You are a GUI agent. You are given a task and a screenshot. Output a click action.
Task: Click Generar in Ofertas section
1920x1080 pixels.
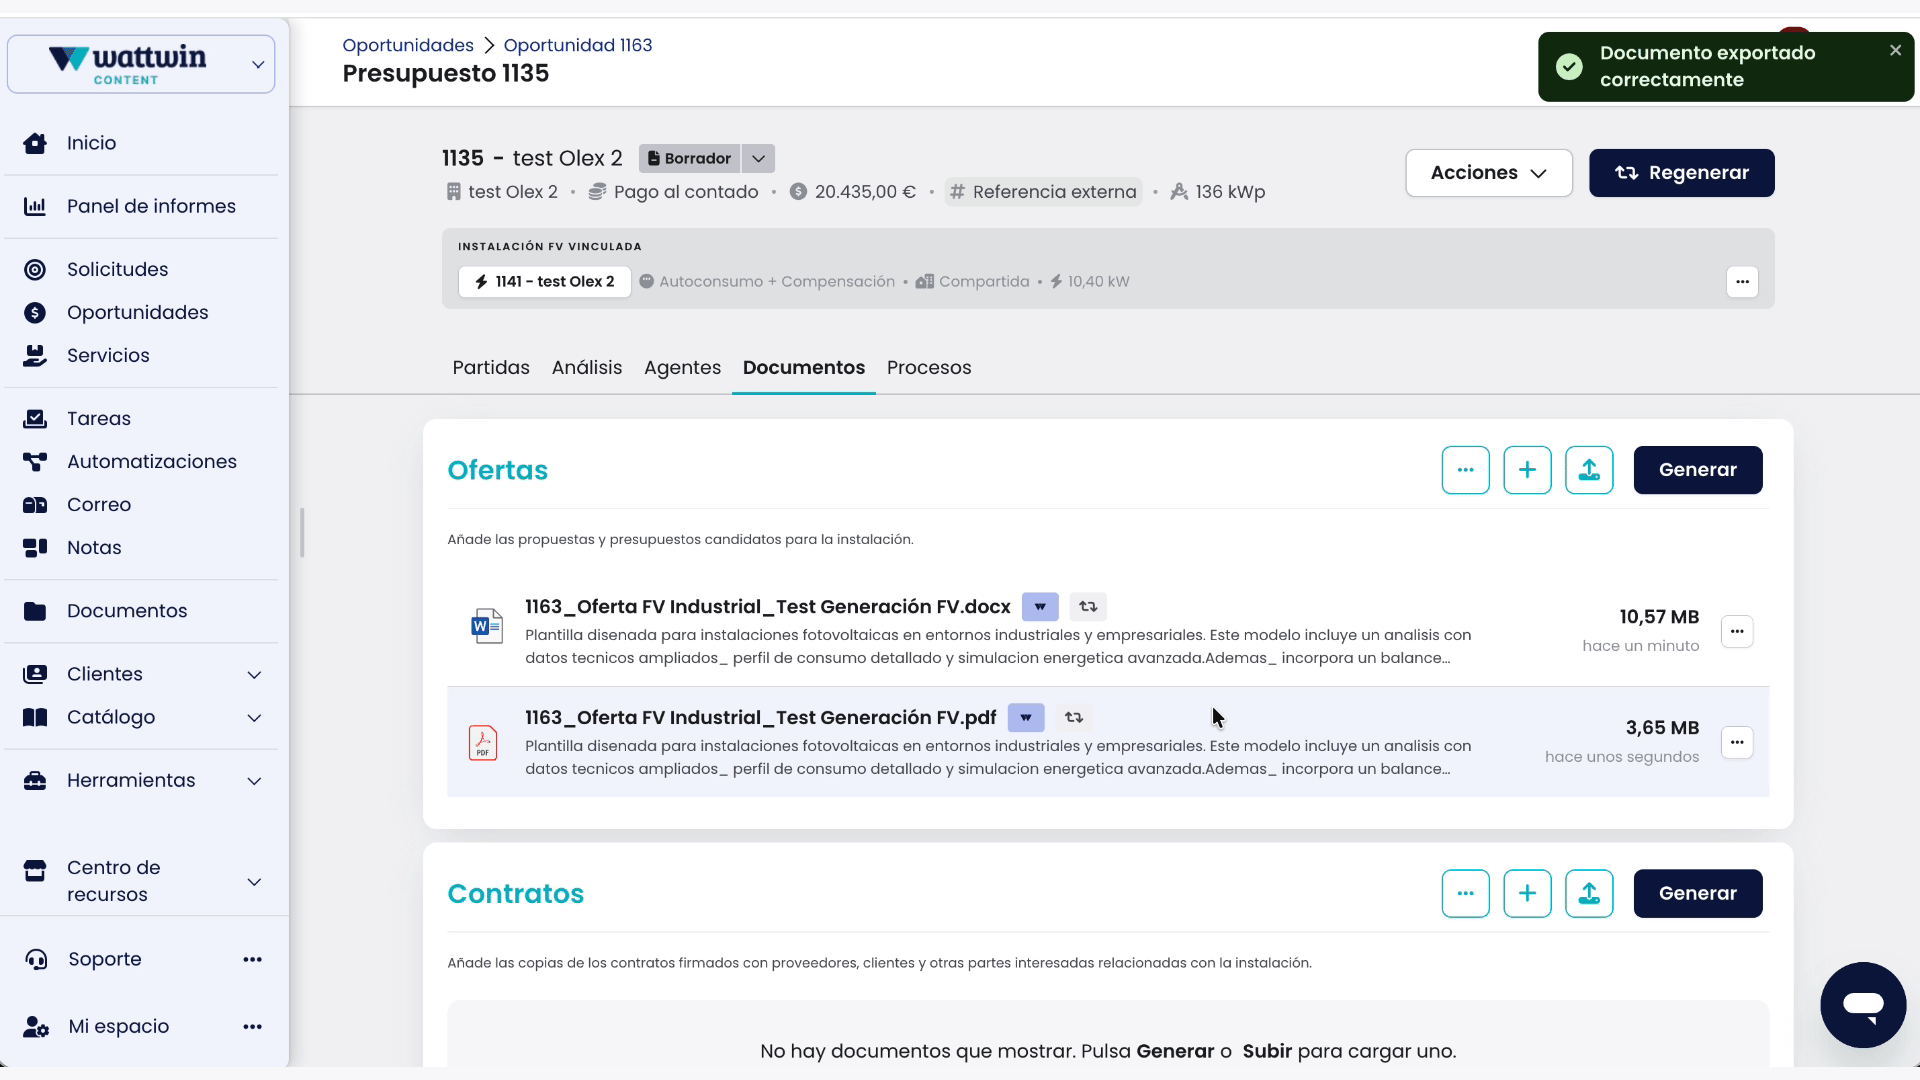tap(1698, 470)
